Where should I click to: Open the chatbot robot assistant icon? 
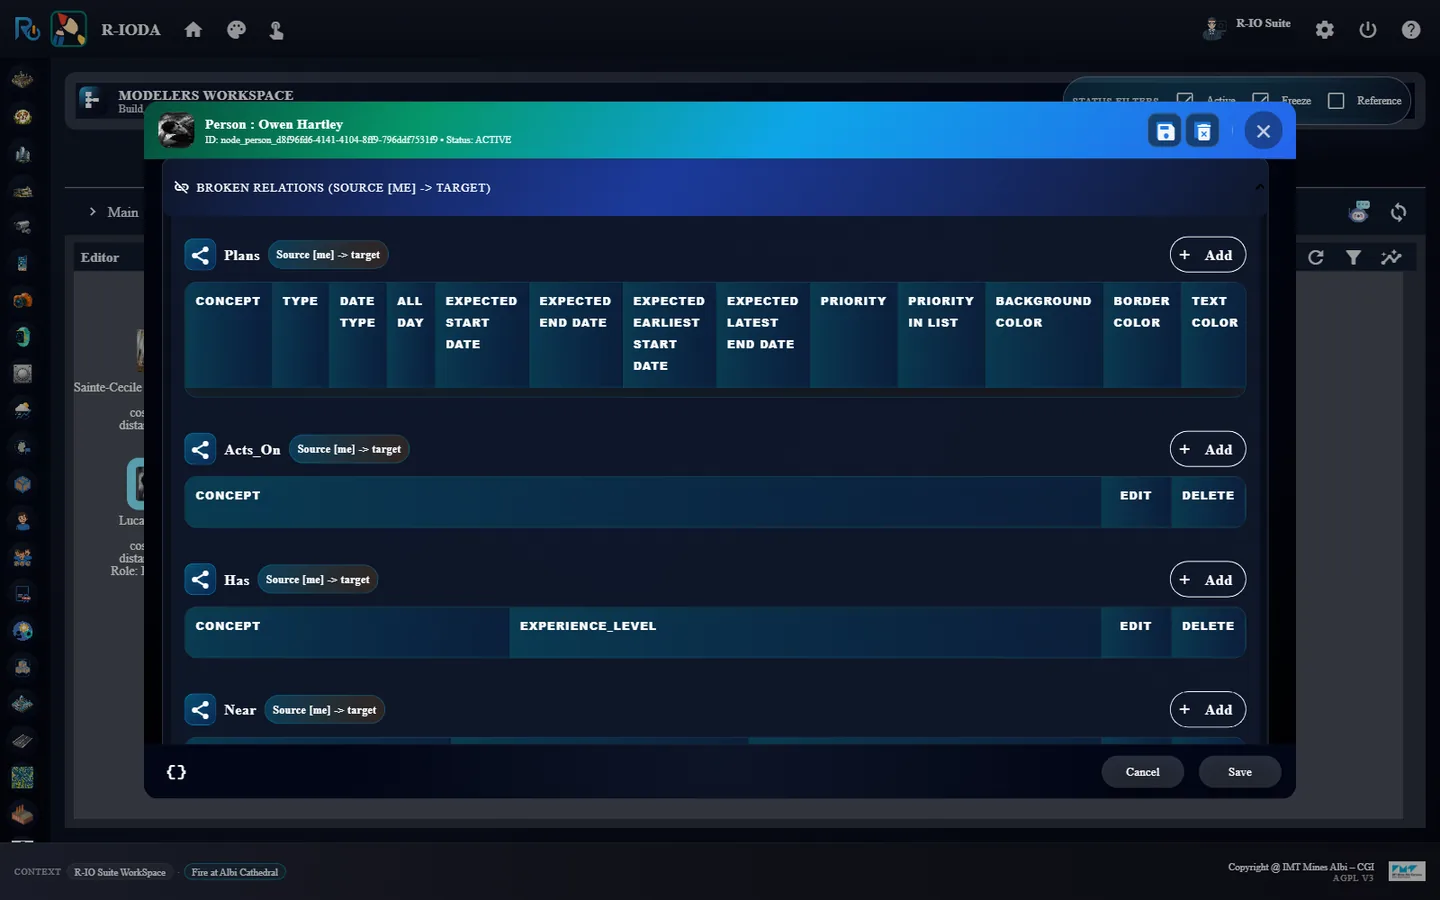coord(1359,212)
